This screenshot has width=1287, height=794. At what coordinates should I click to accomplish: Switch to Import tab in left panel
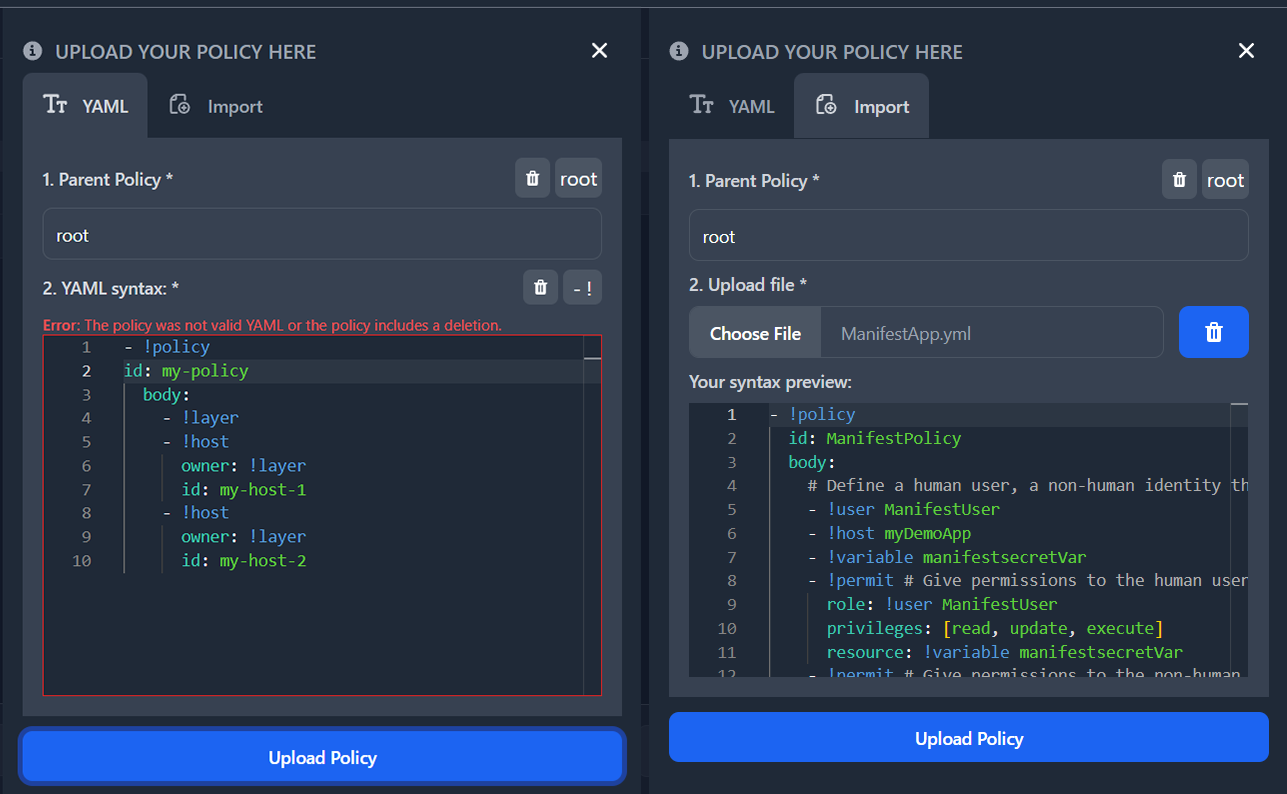(x=216, y=106)
